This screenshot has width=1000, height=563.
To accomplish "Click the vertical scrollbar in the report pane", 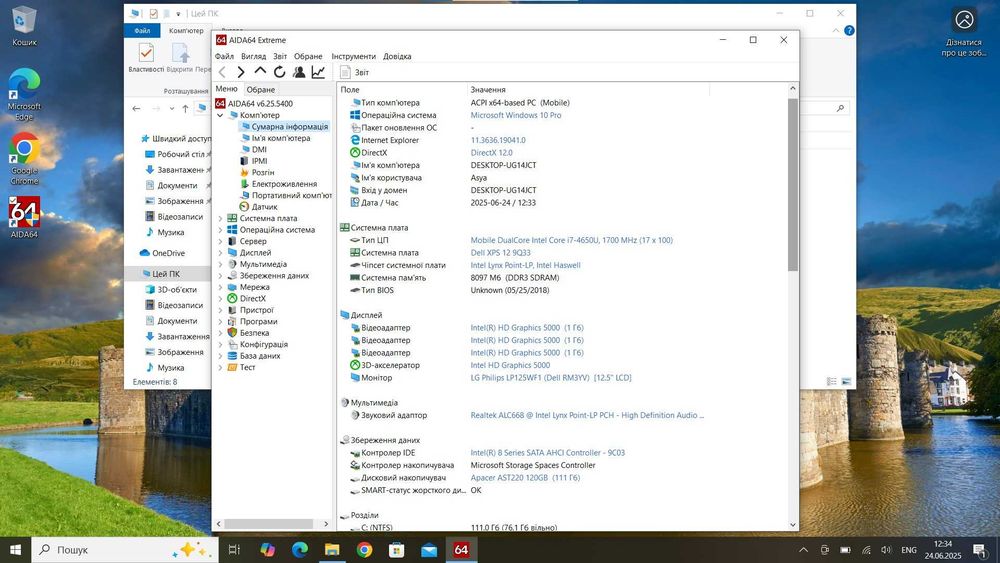I will (793, 184).
